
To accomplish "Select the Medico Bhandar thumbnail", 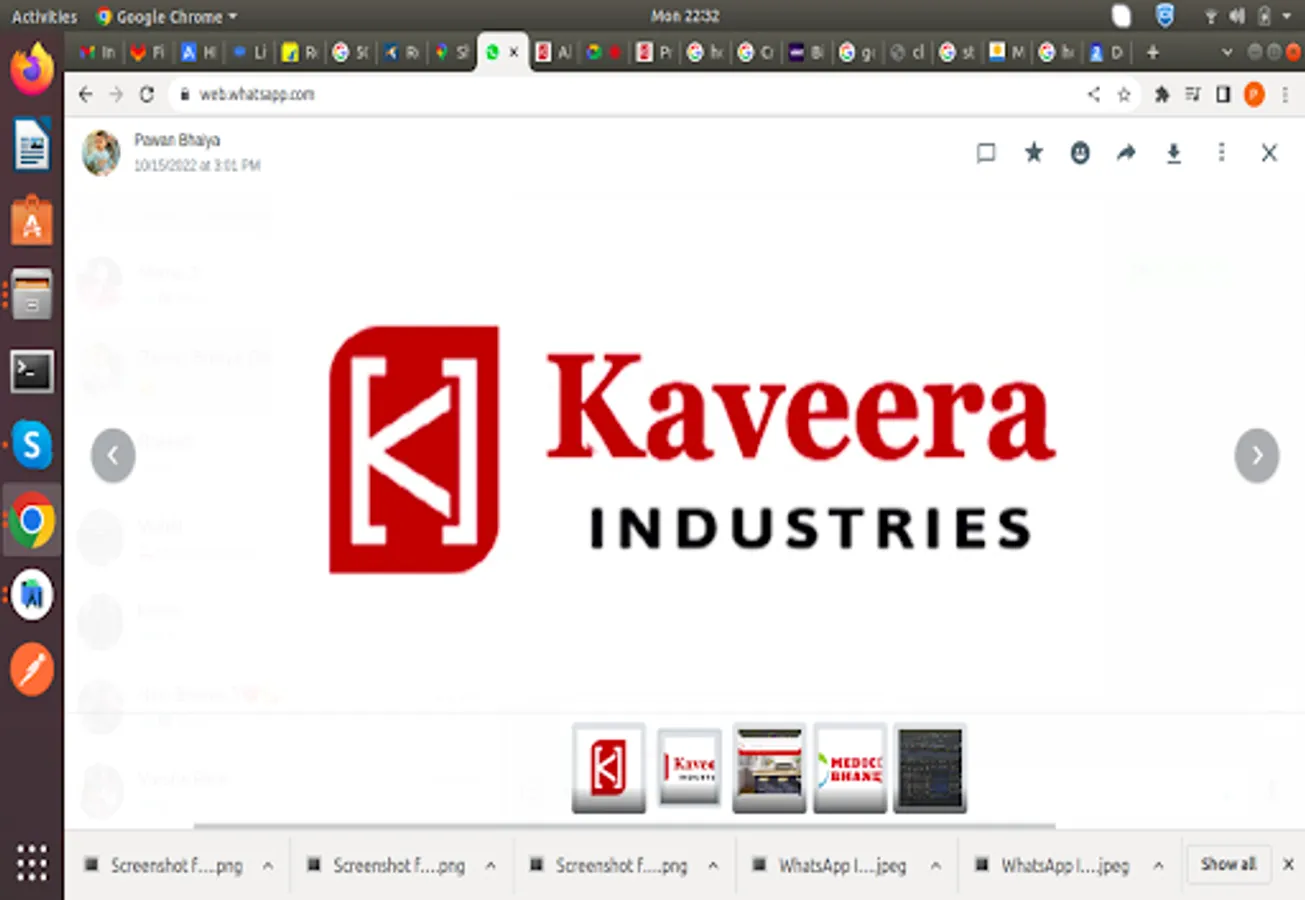I will coord(850,767).
